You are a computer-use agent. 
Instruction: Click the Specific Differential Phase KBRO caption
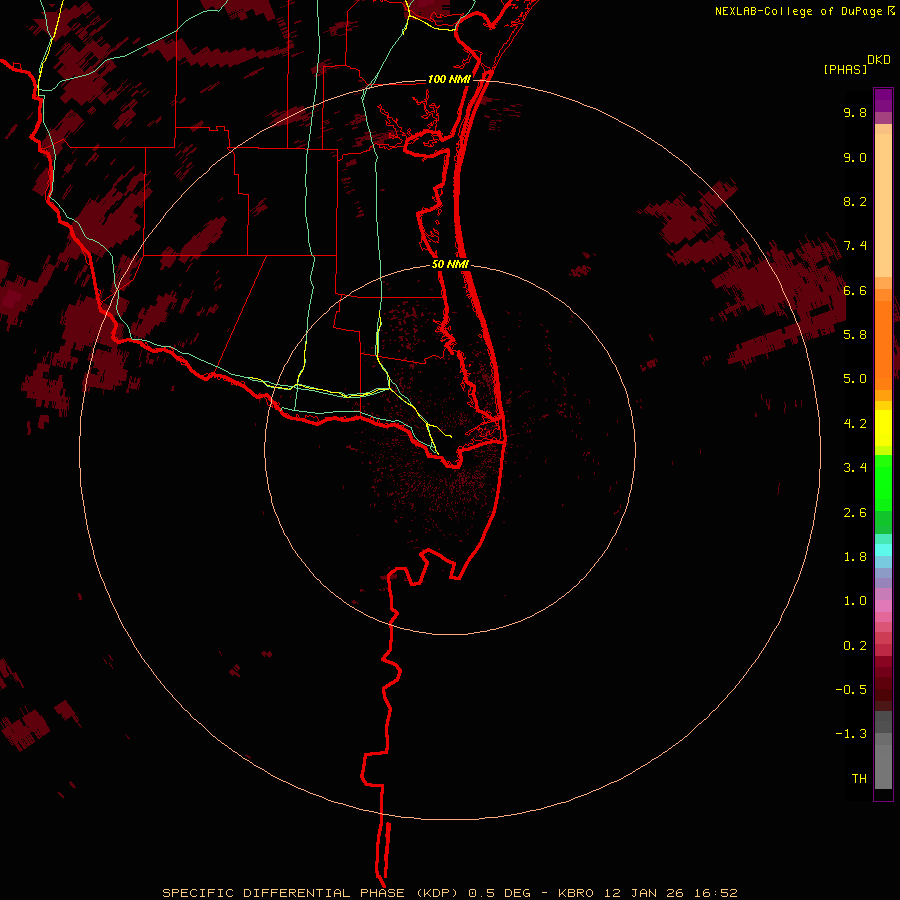coord(449,893)
